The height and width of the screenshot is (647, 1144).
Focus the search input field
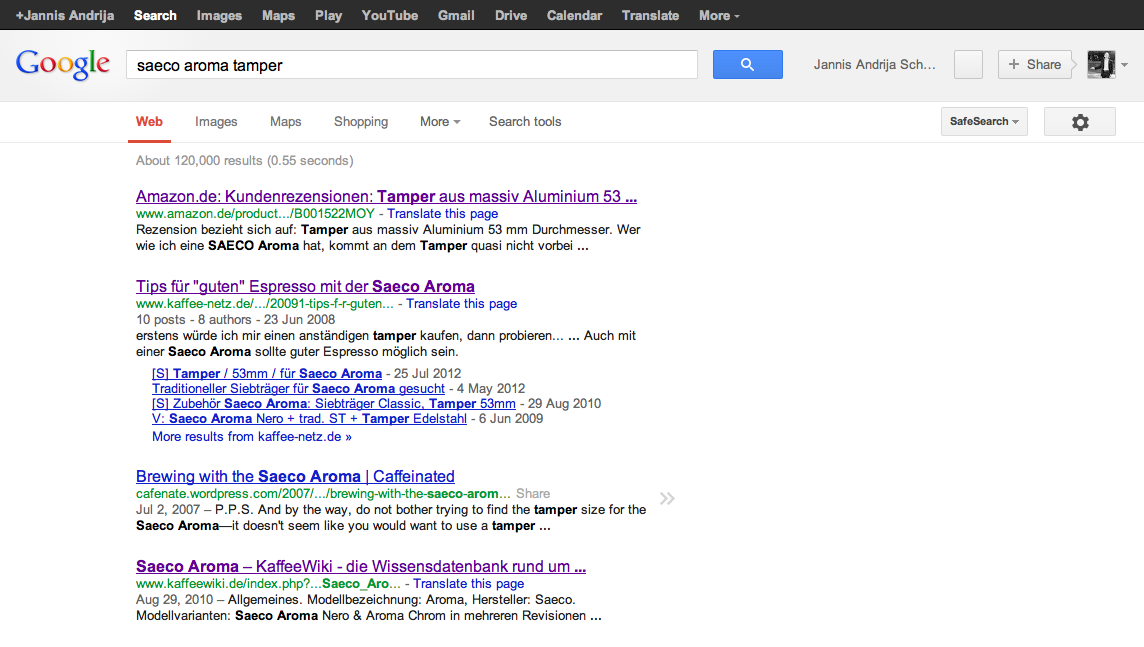click(411, 65)
